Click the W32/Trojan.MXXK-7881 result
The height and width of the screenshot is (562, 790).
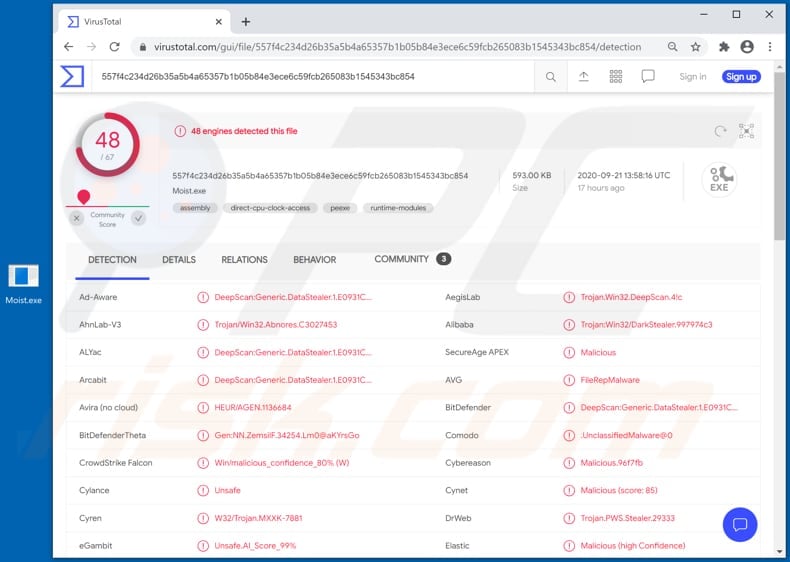pyautogui.click(x=258, y=518)
